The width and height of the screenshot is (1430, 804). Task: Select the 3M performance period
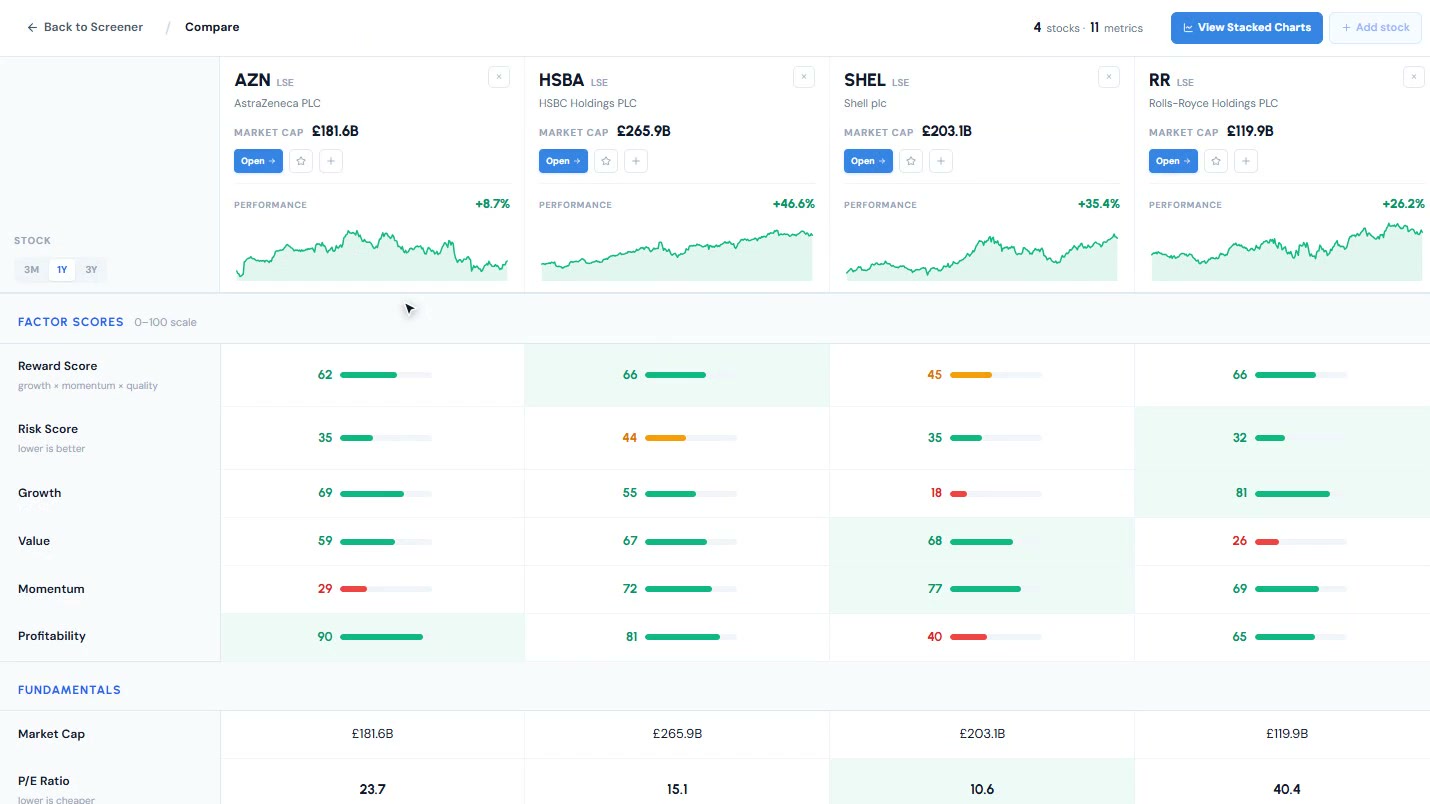pos(32,270)
